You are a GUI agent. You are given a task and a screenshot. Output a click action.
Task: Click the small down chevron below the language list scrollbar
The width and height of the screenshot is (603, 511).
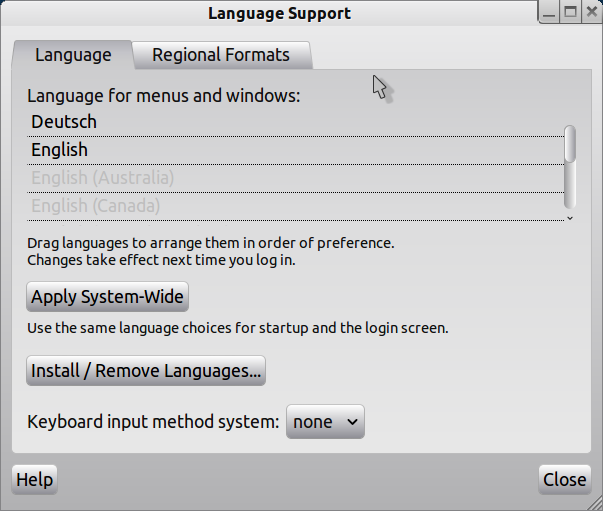570,218
